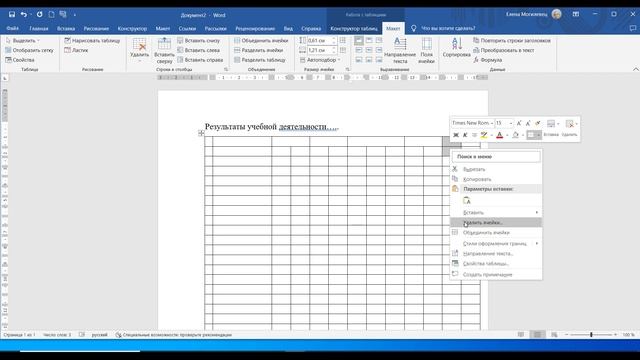Choose Создать примечание in context menu

point(496,275)
